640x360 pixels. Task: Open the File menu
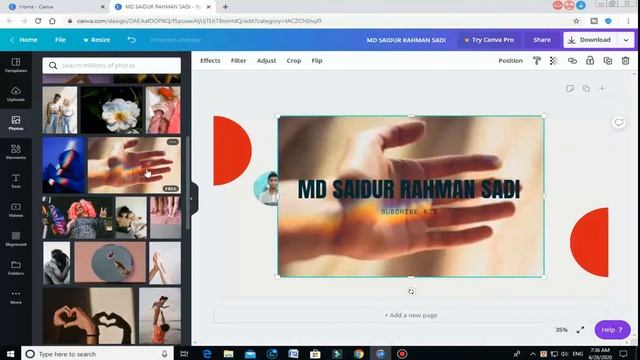click(60, 40)
